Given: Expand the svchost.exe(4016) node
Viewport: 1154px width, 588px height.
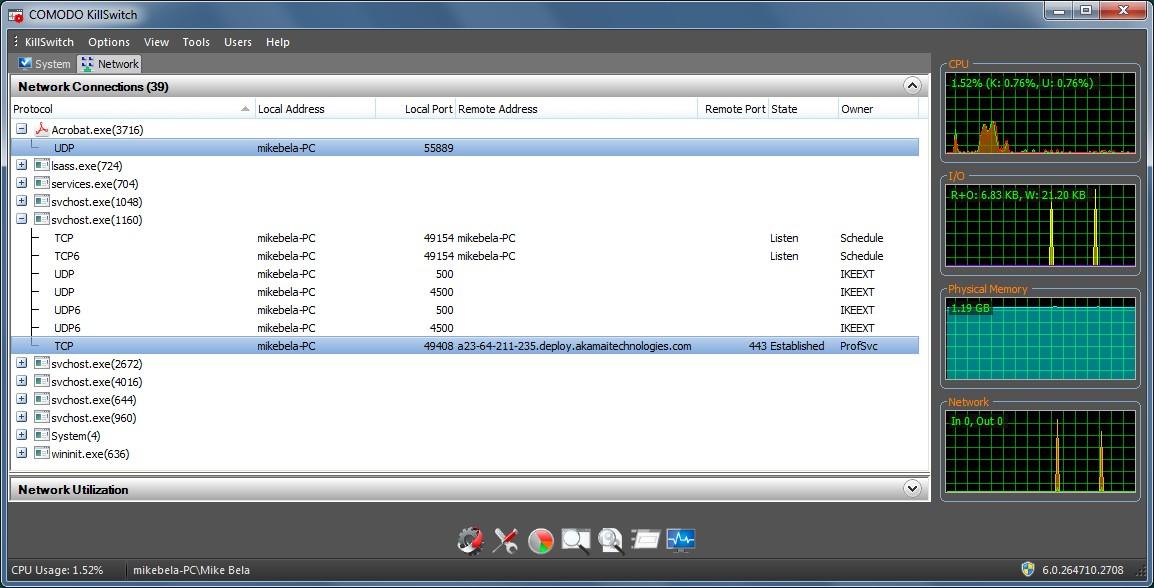Looking at the screenshot, I should coord(21,381).
